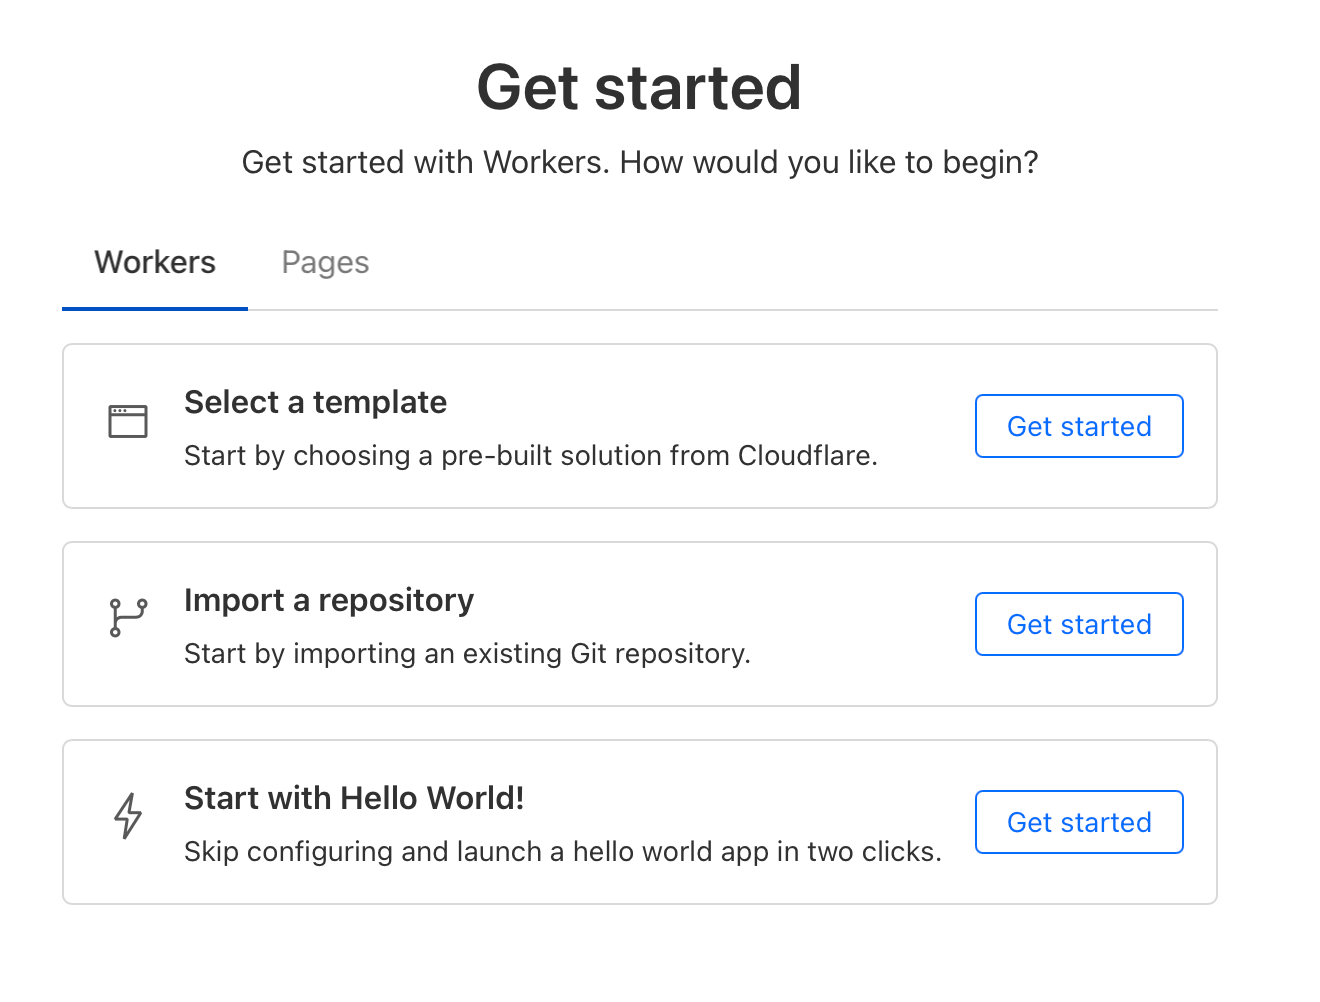Click Get started for Select a template
The height and width of the screenshot is (1002, 1320).
1079,426
